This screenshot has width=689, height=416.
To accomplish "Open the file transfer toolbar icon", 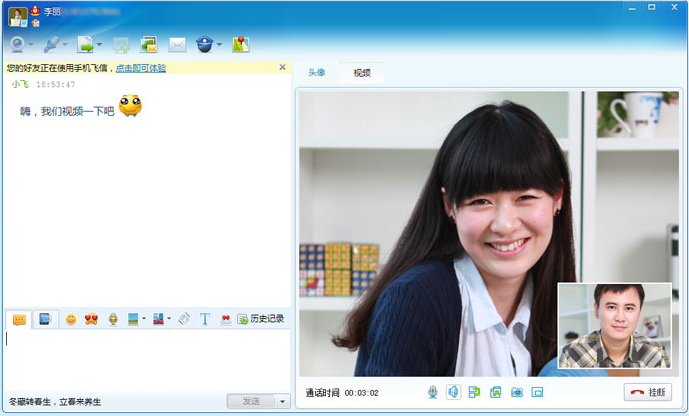I will click(86, 44).
